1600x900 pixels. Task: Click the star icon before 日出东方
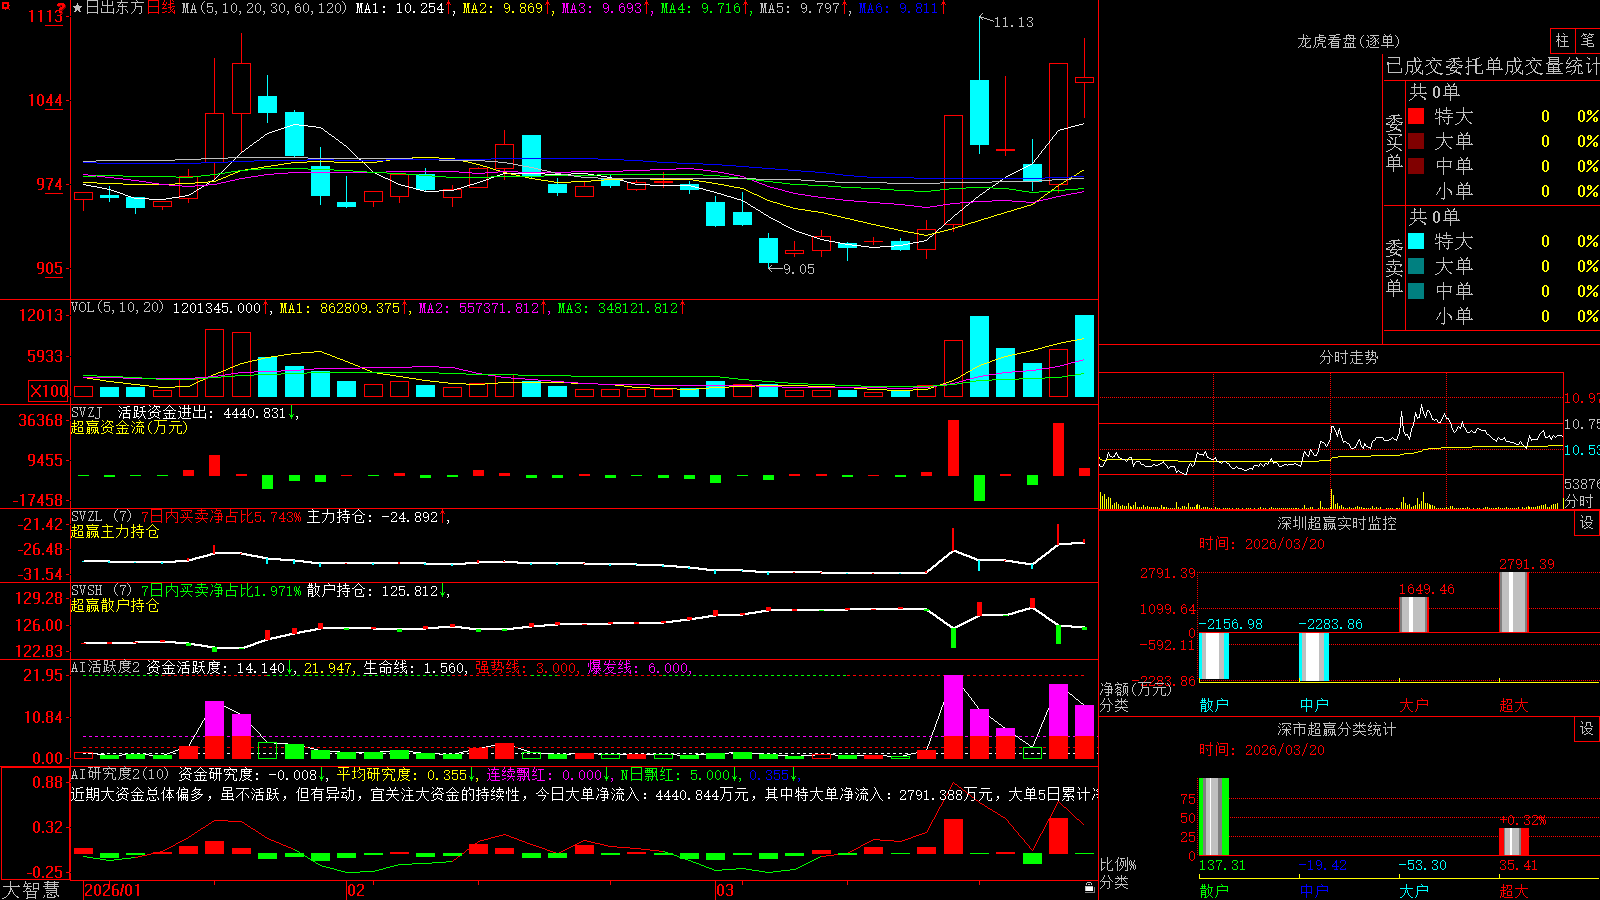(x=78, y=8)
